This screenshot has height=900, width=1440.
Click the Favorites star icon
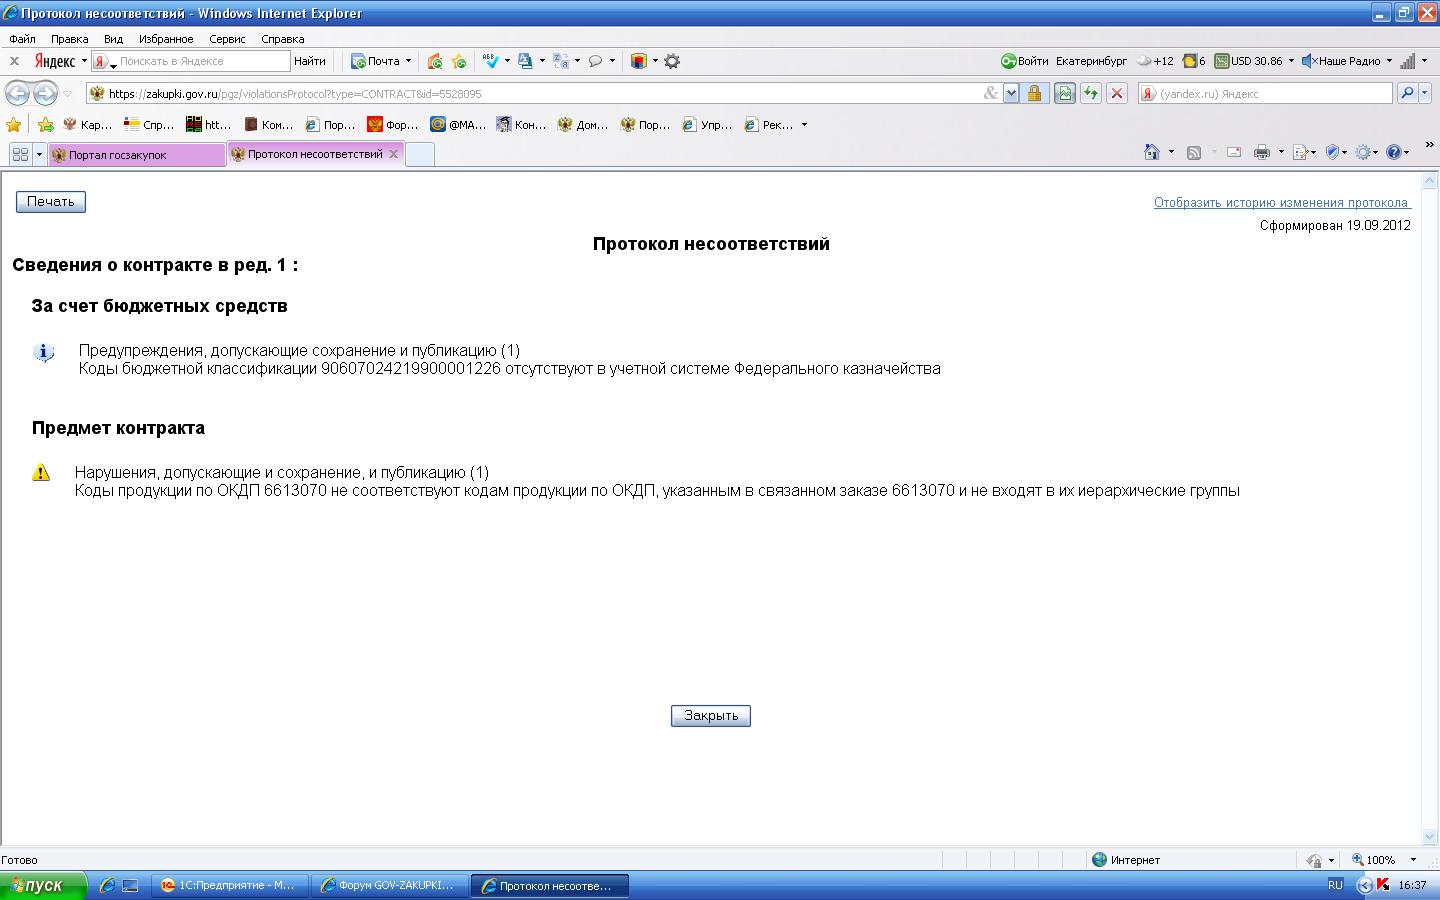[x=14, y=125]
